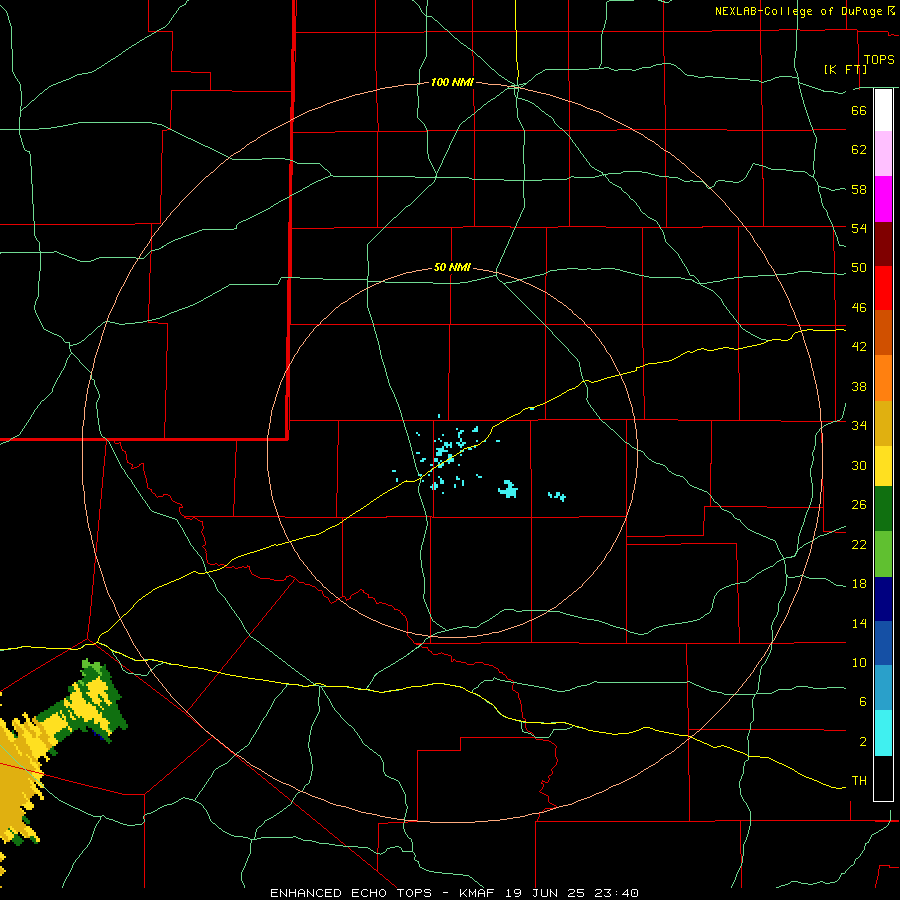Select the '34' legend value
This screenshot has height=900, width=900.
859,425
